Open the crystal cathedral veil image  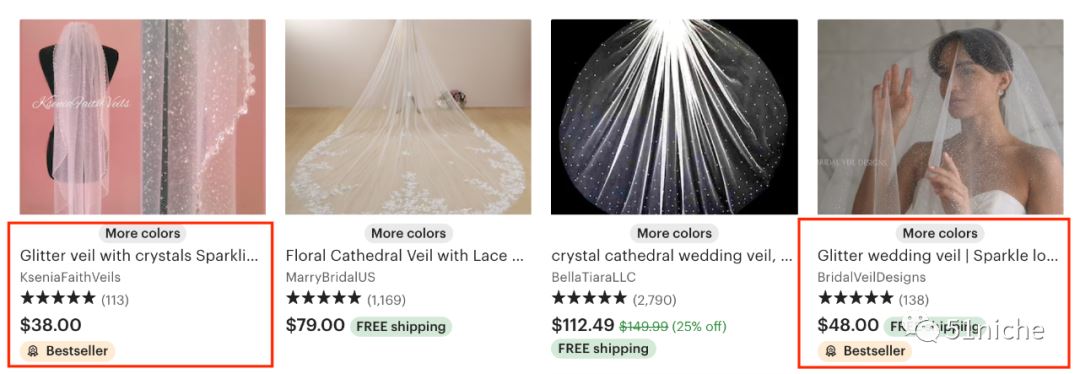[674, 116]
